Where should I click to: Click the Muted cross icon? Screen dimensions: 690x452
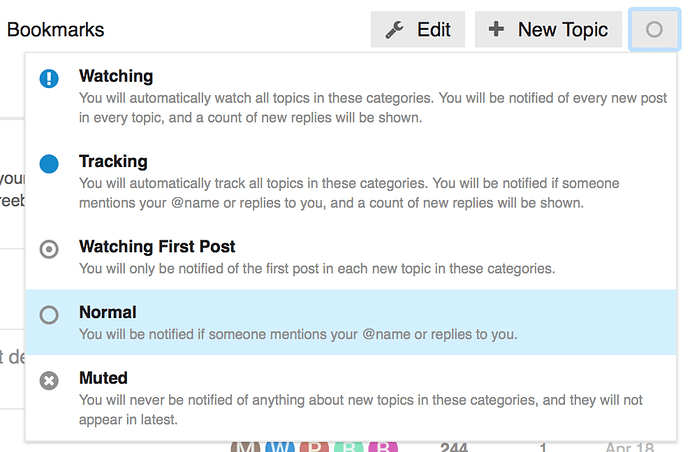tap(49, 380)
